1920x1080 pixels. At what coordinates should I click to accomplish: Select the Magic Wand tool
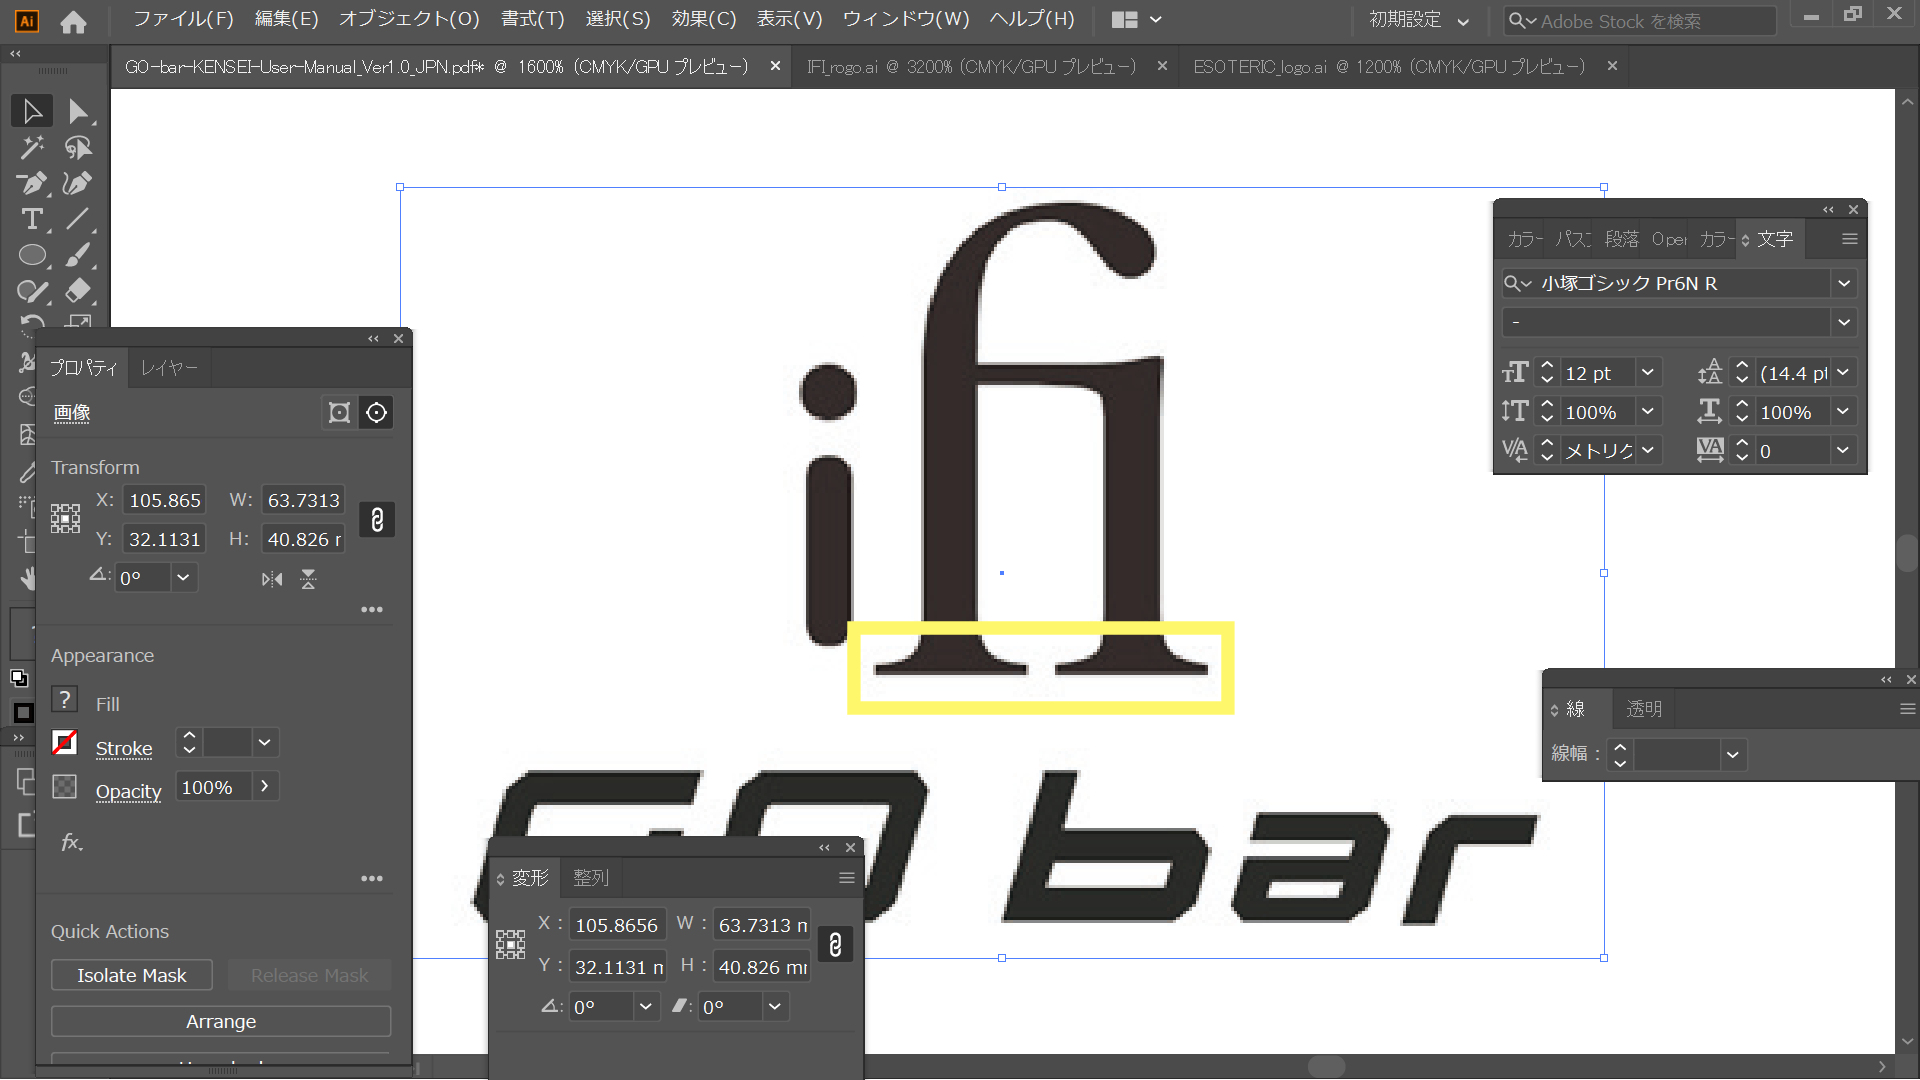point(32,147)
